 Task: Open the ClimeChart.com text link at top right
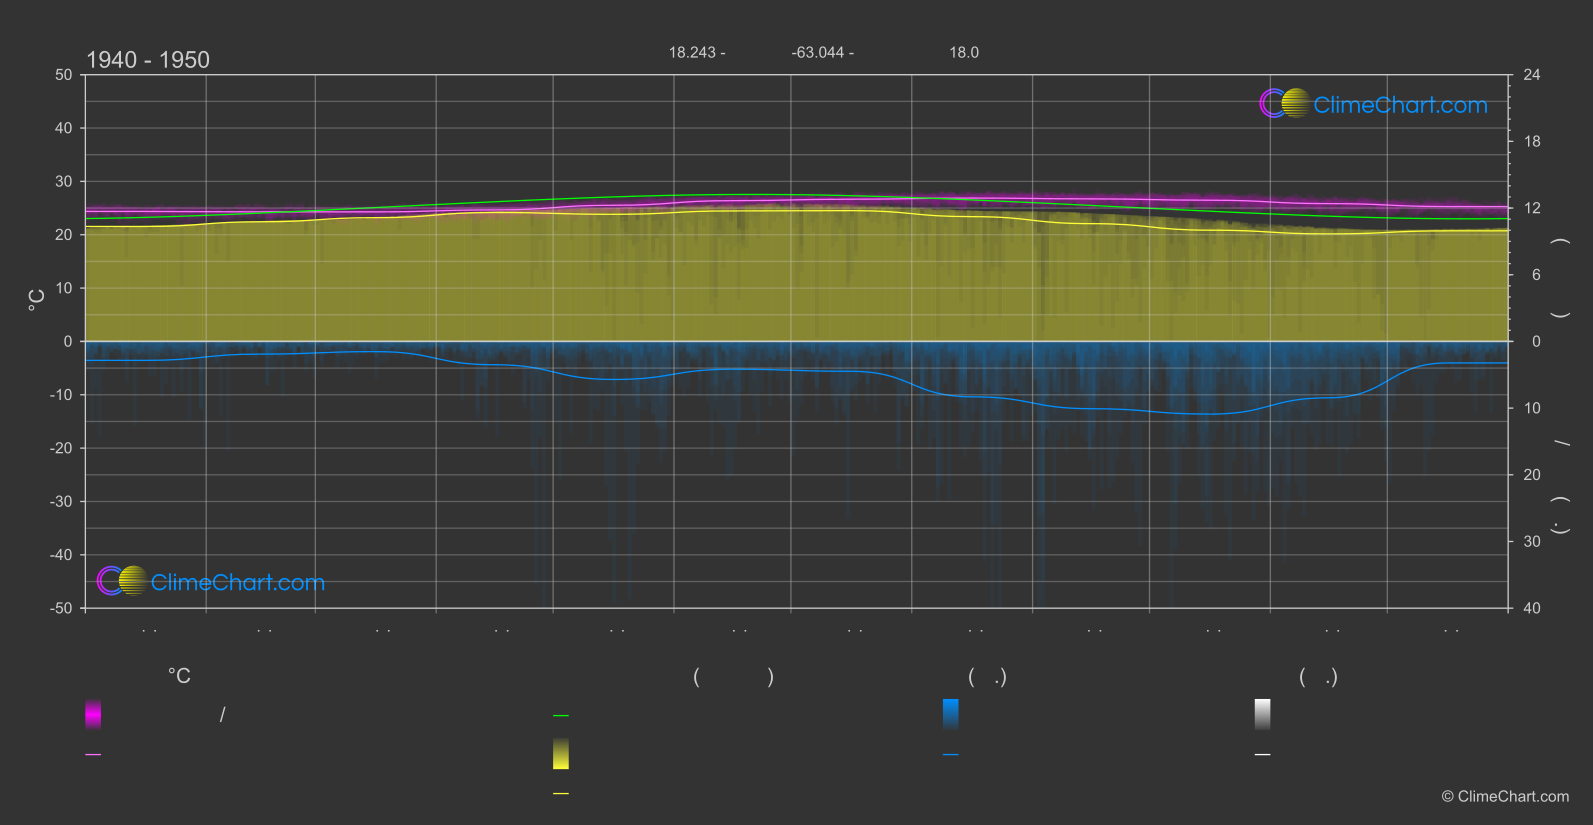point(1400,105)
